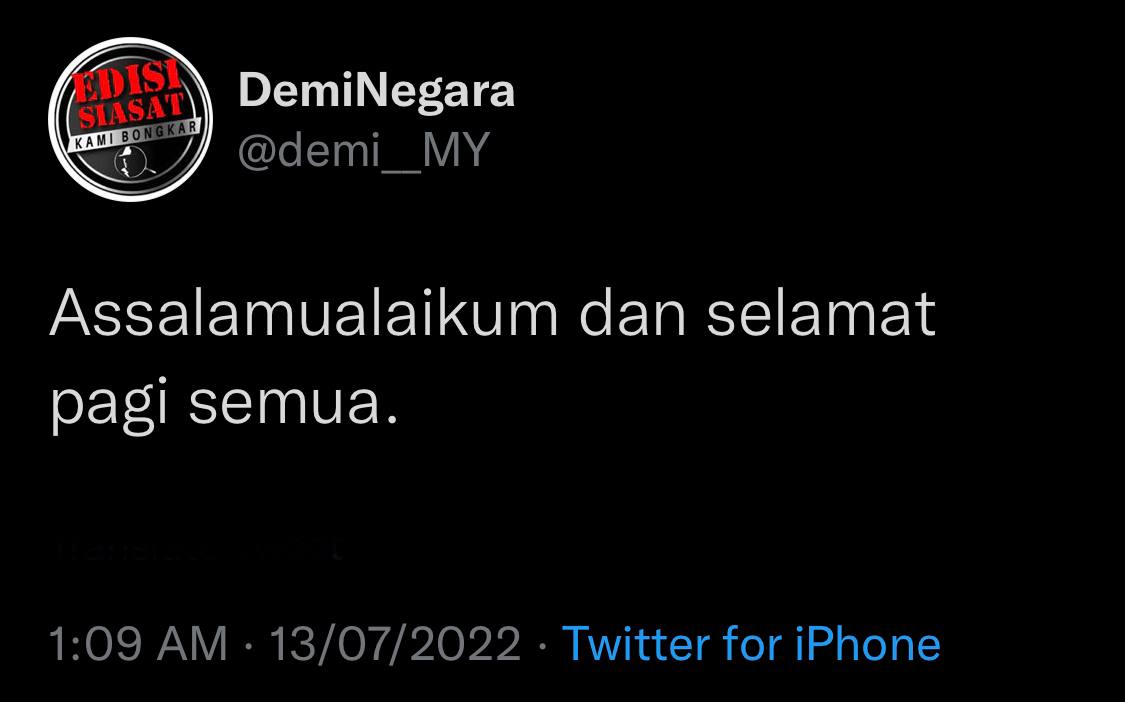Click the white ring border of the avatar

131,42
